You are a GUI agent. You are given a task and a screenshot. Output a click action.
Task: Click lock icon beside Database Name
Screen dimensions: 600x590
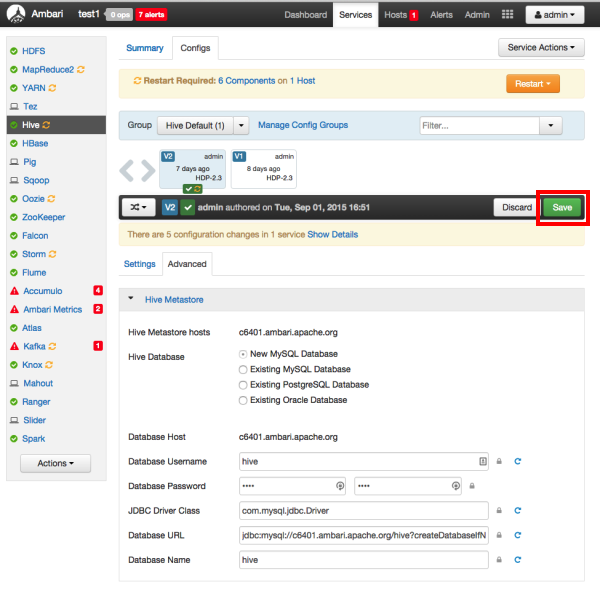click(x=499, y=560)
